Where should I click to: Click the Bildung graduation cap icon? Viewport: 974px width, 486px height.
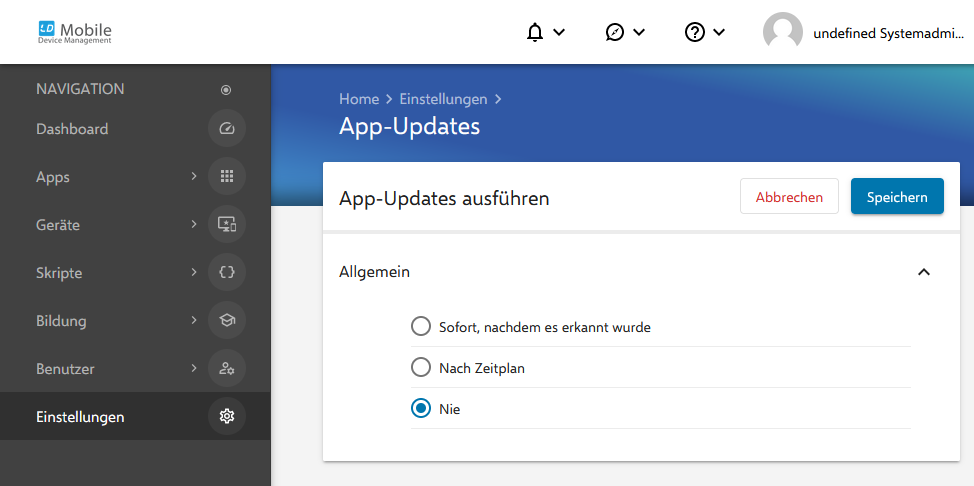tap(227, 321)
